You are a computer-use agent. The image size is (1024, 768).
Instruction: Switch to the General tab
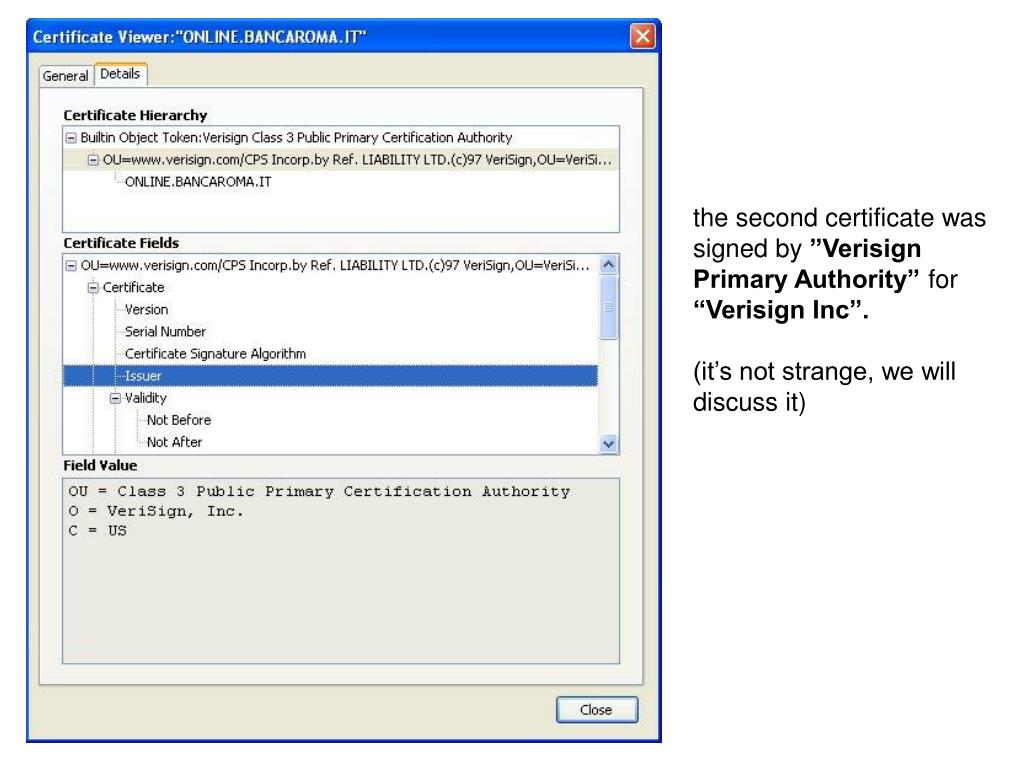click(x=65, y=76)
